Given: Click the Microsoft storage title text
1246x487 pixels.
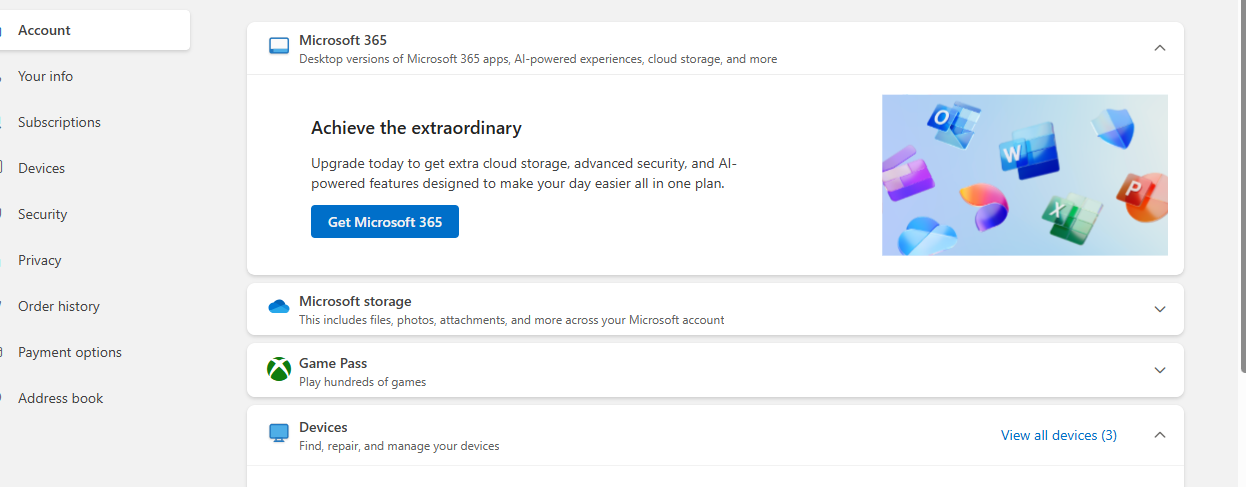Looking at the screenshot, I should pyautogui.click(x=355, y=301).
